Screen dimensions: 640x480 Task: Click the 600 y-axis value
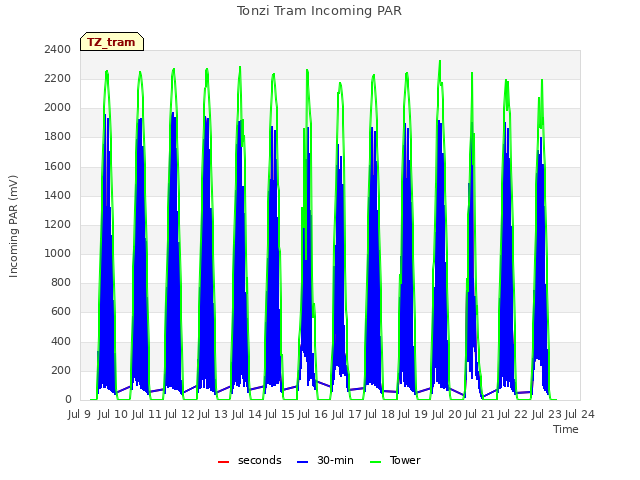61,312
